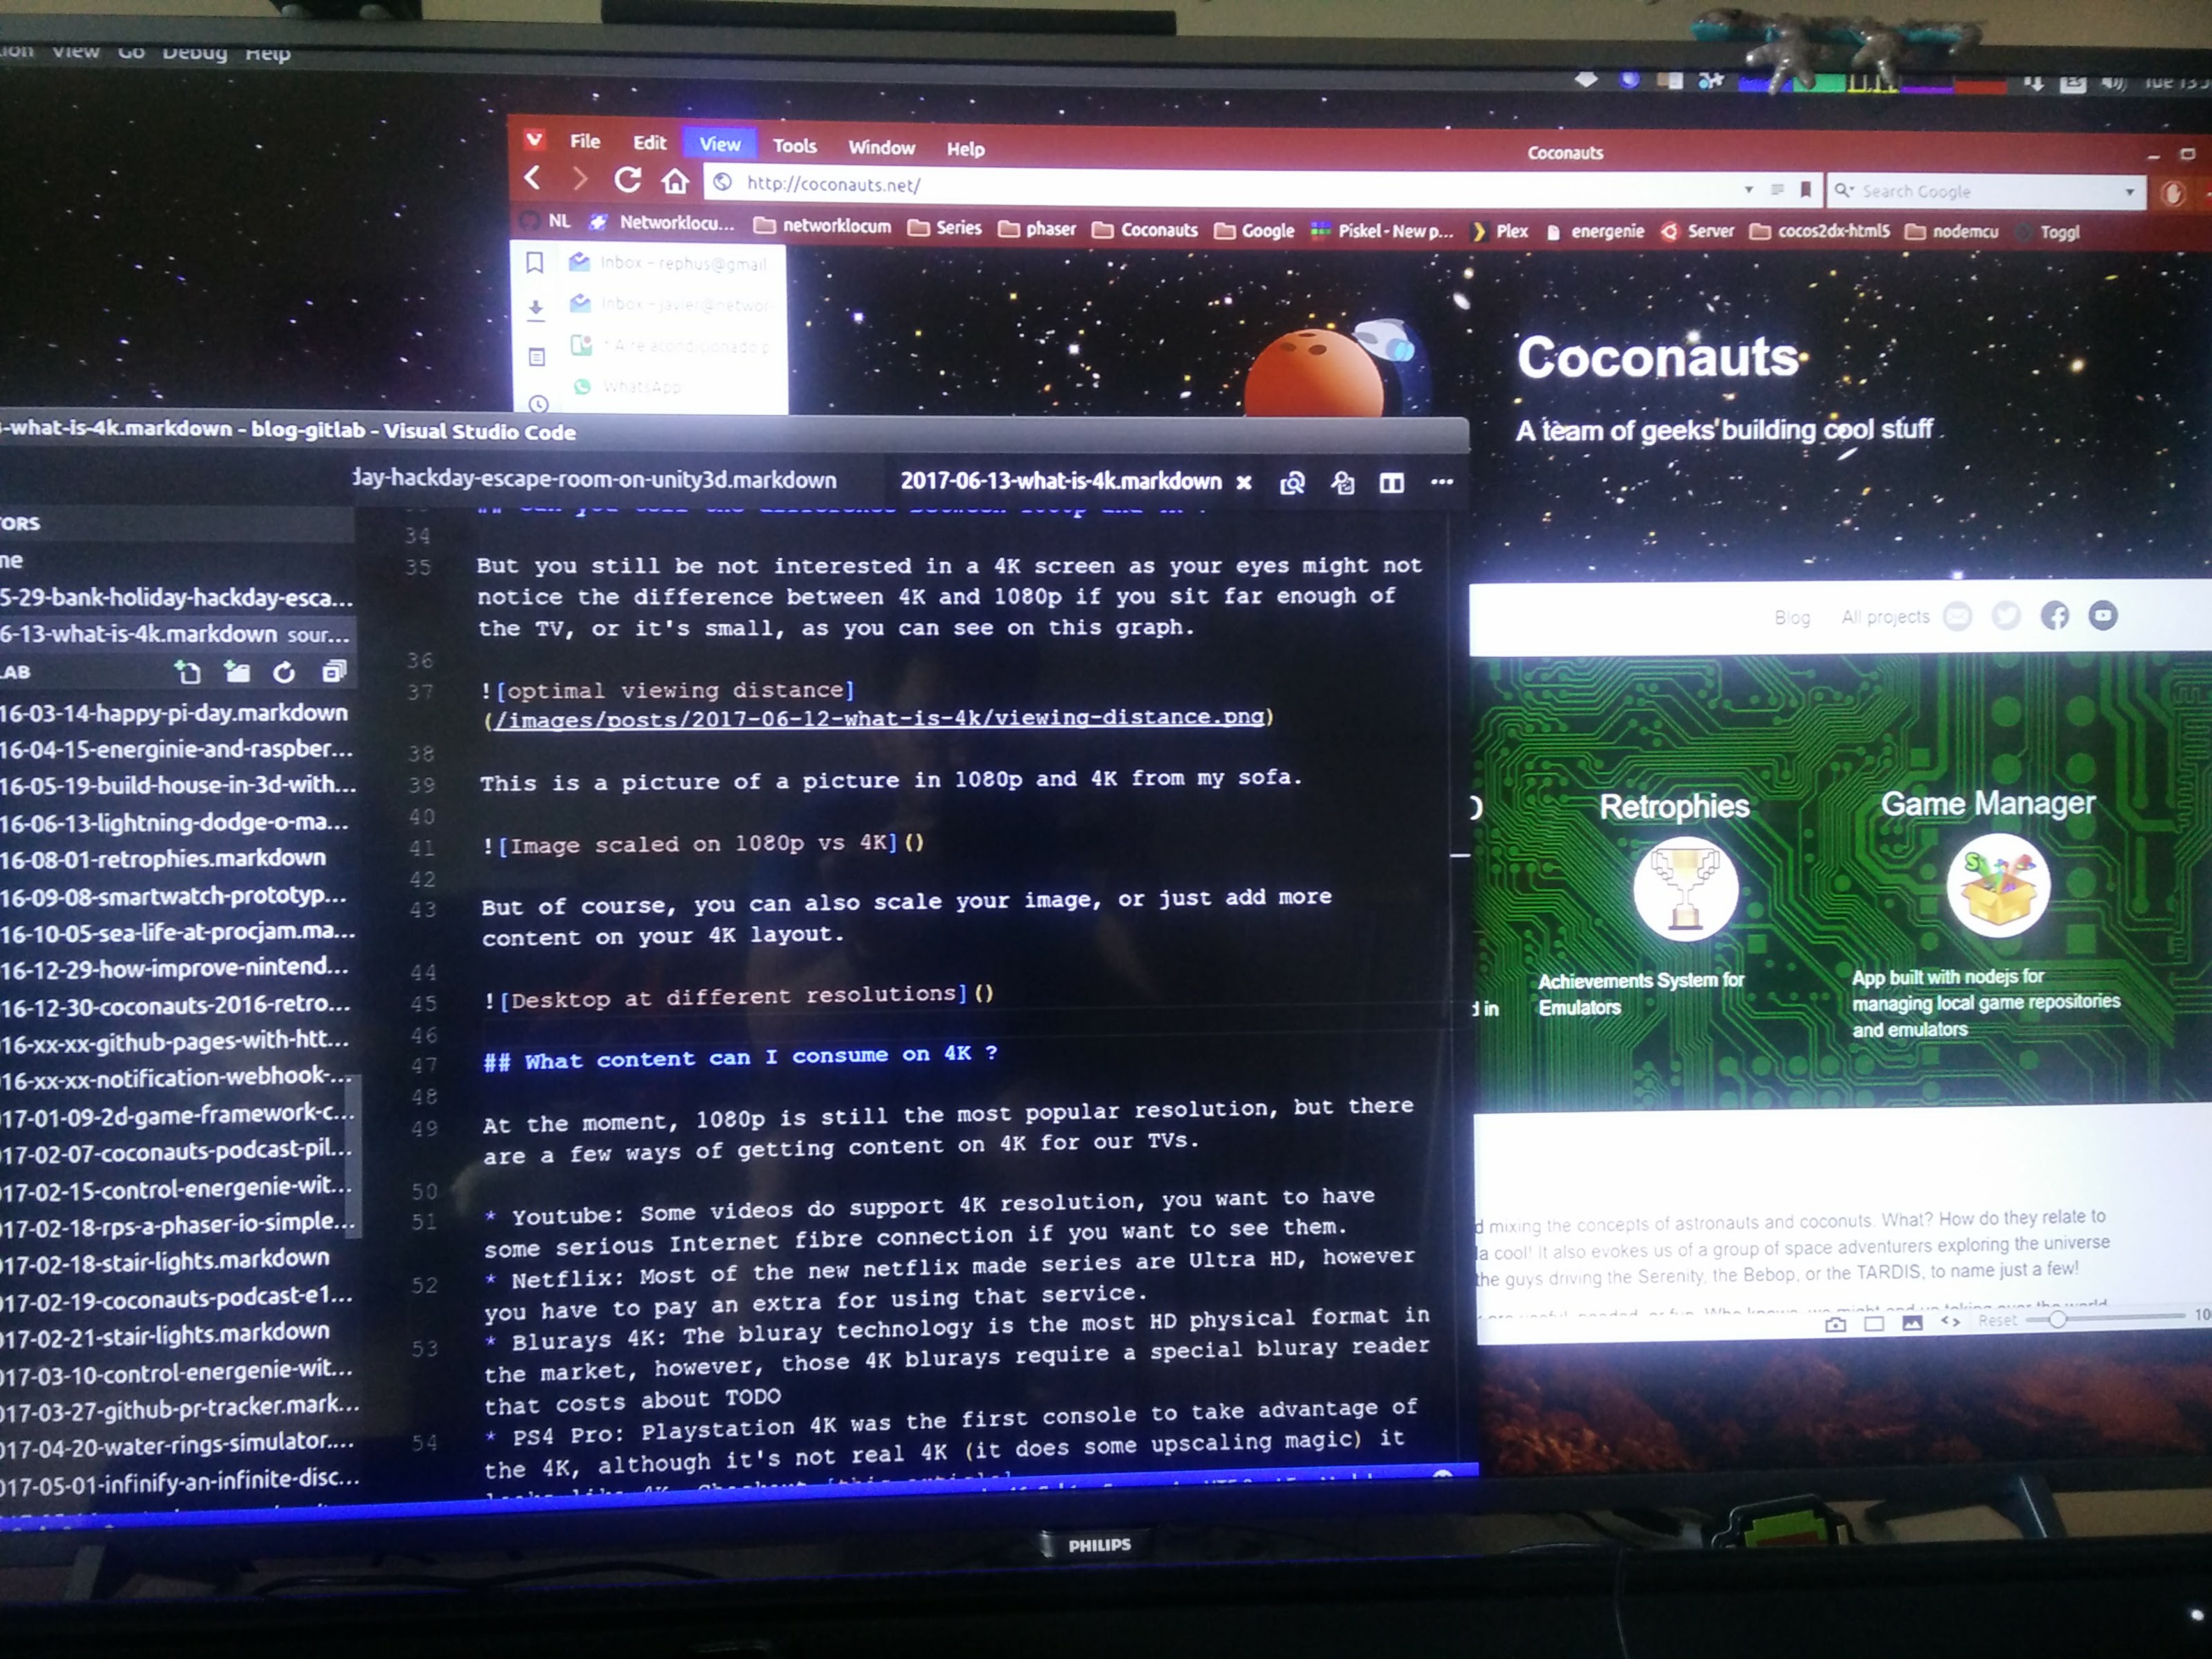This screenshot has height=1659, width=2212.
Task: Click the search engine magnifier icon
Action: click(x=1843, y=190)
